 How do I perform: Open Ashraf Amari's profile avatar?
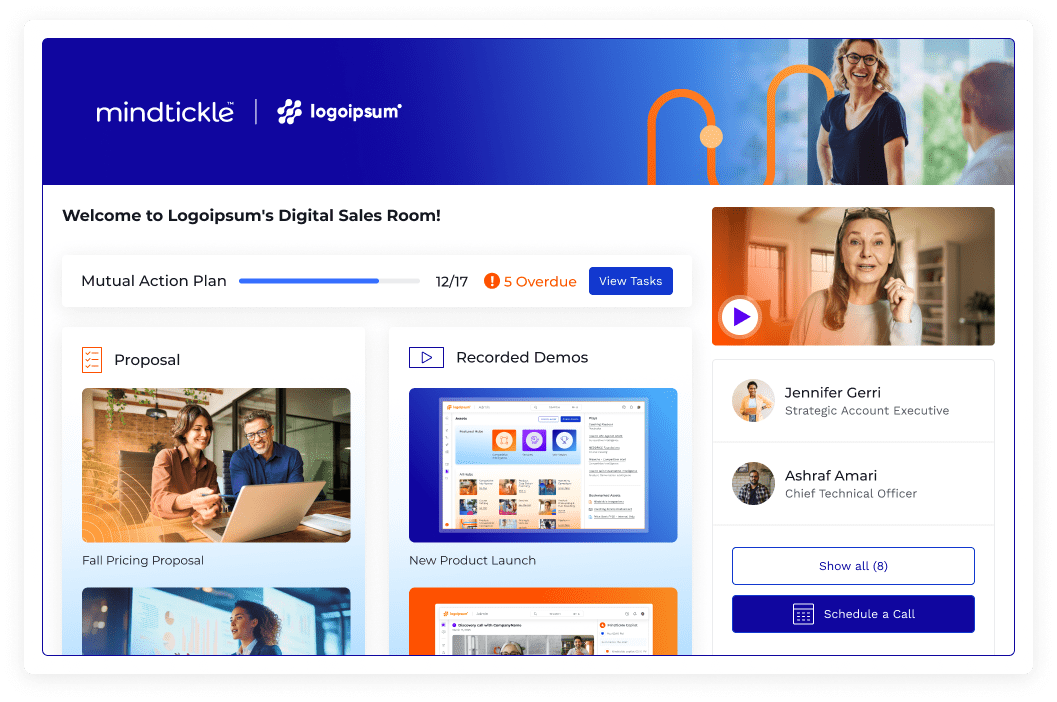tap(753, 484)
